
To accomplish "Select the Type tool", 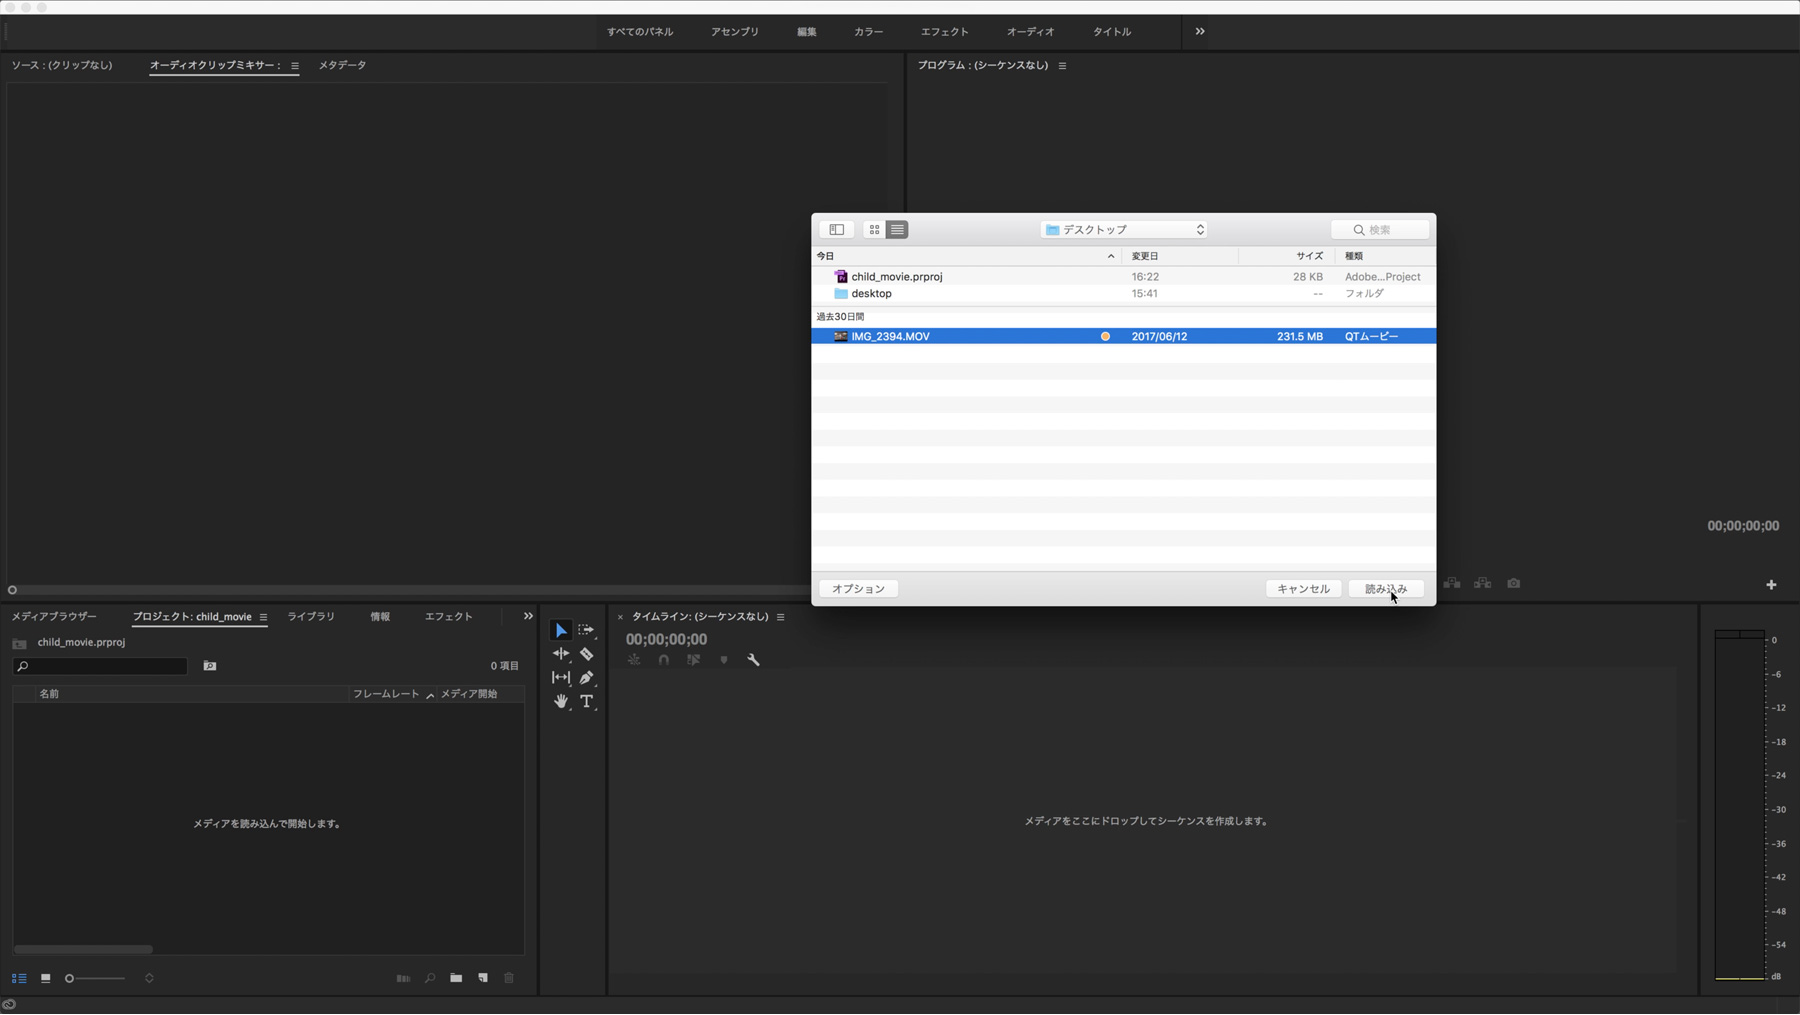I will [x=587, y=702].
